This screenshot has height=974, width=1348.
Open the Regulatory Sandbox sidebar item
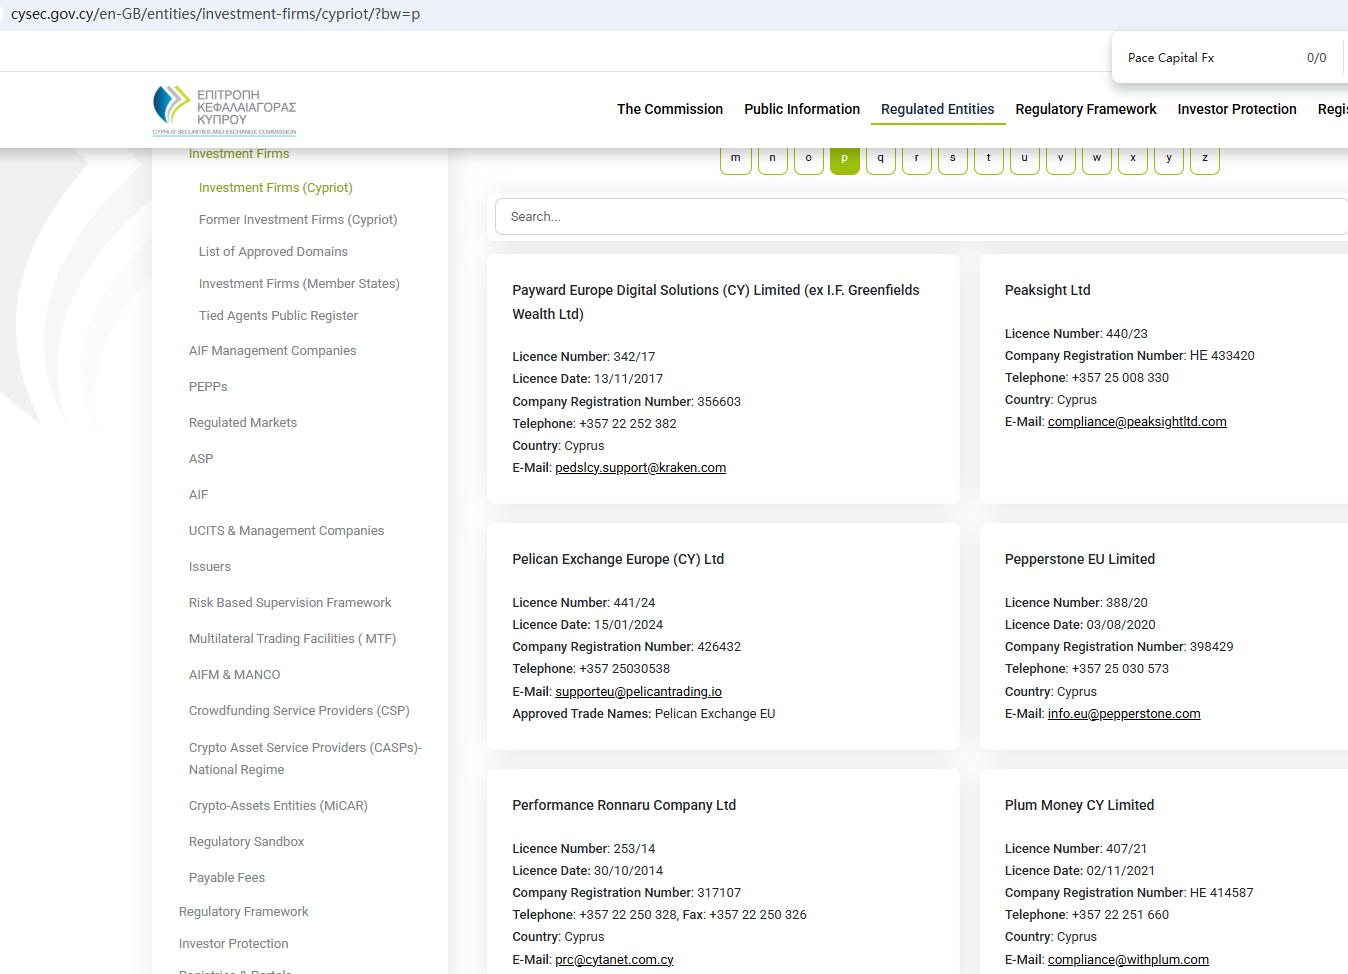tap(246, 842)
